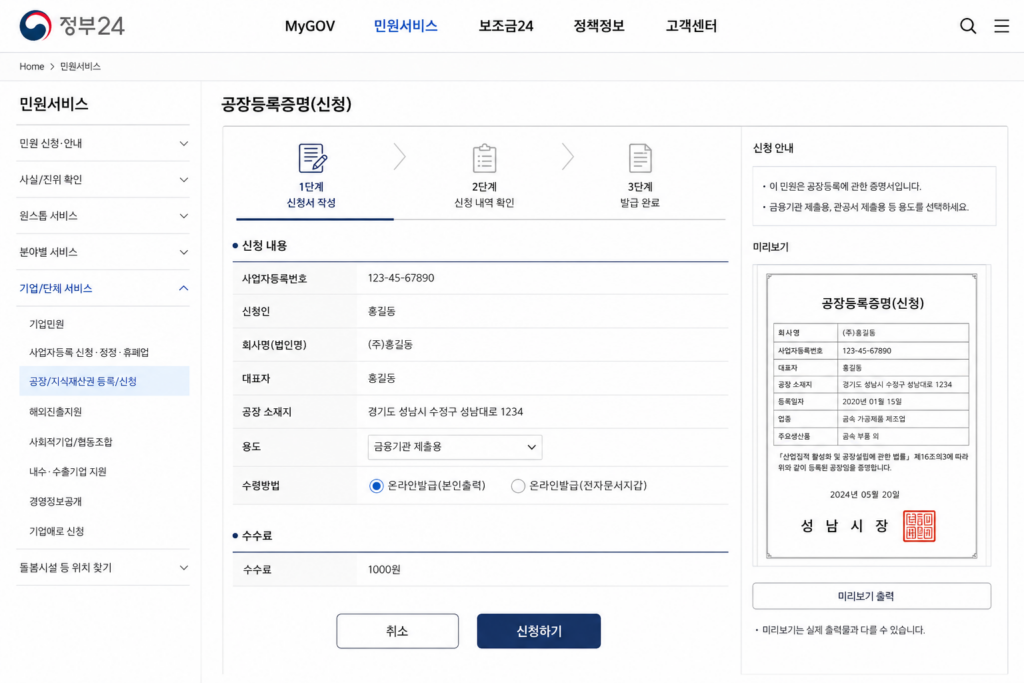Screen dimensions: 1024x683
Task: Click the preview date 2024년 05월 20일
Action: 865,495
